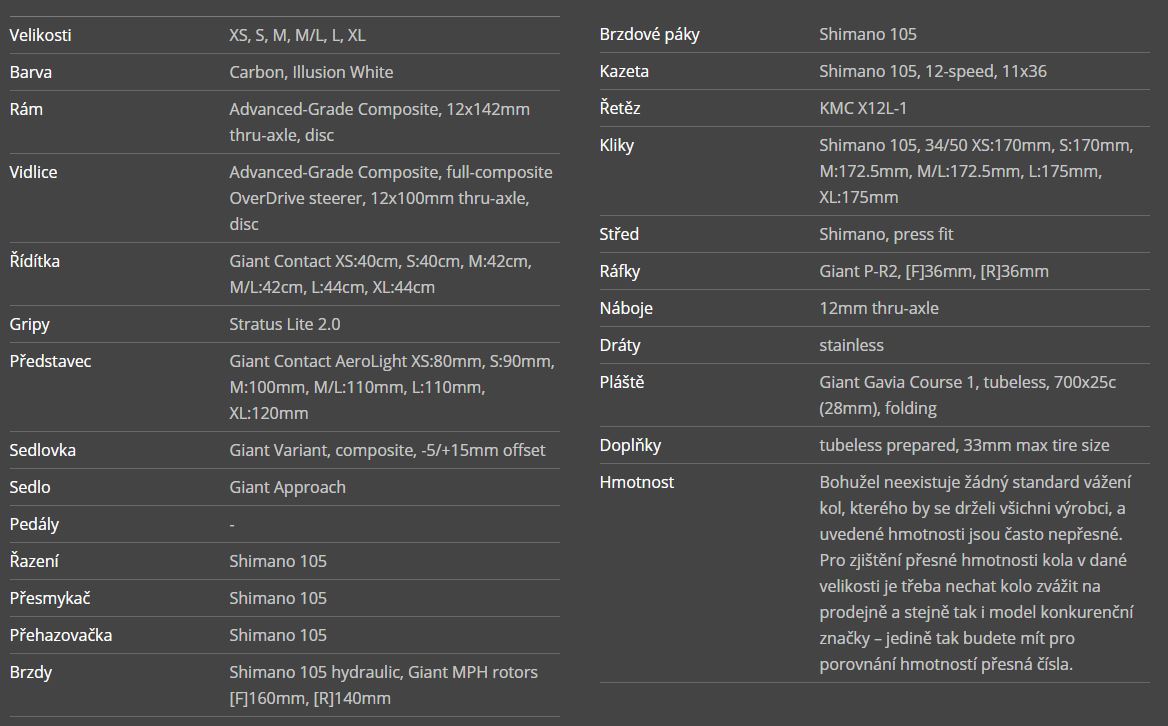This screenshot has width=1168, height=726.
Task: Click the Pláště label
Action: tap(622, 382)
